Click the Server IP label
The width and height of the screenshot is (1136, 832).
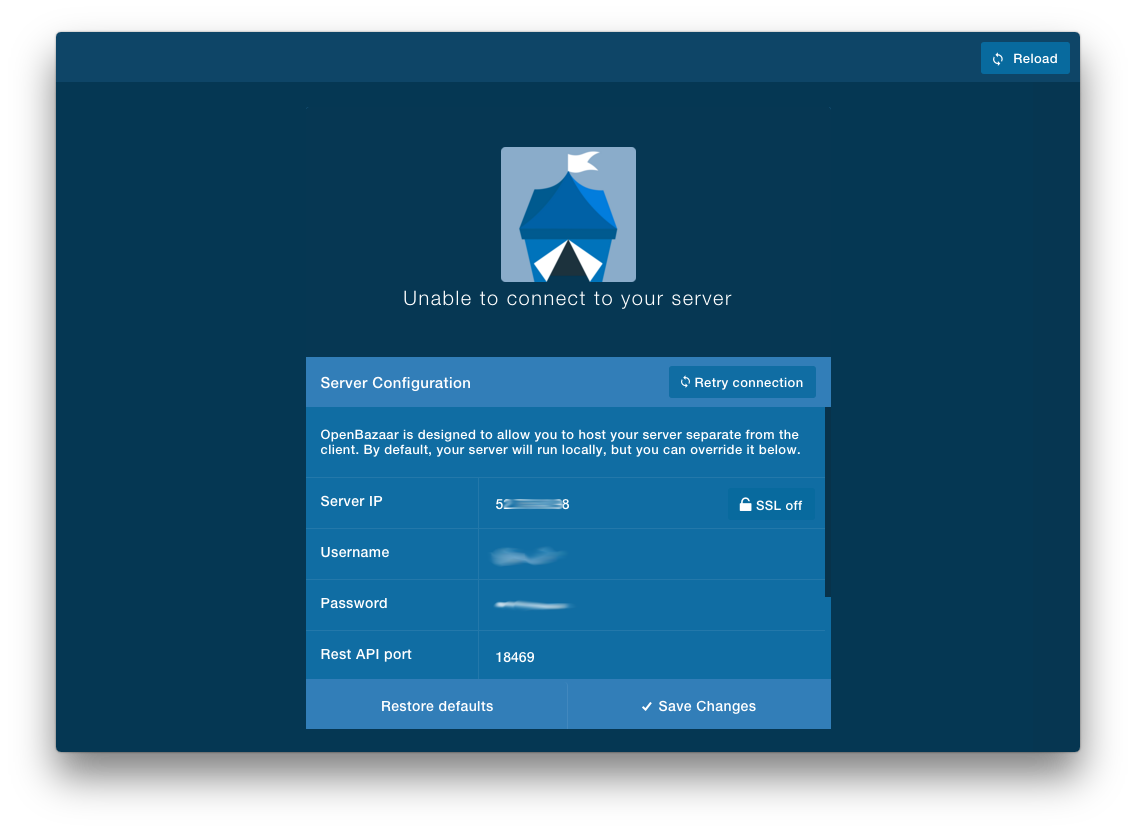tap(351, 502)
